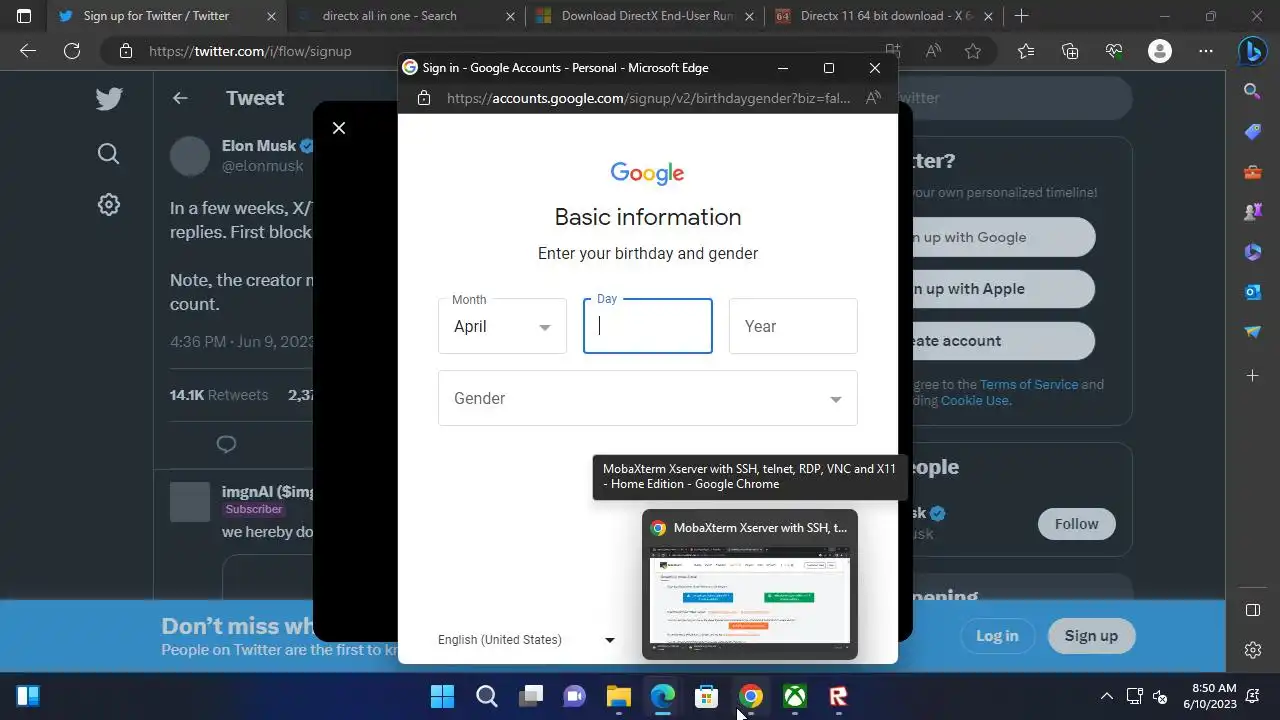Click Read aloud icon in Edge address bar
1280x720 pixels.
click(x=933, y=51)
